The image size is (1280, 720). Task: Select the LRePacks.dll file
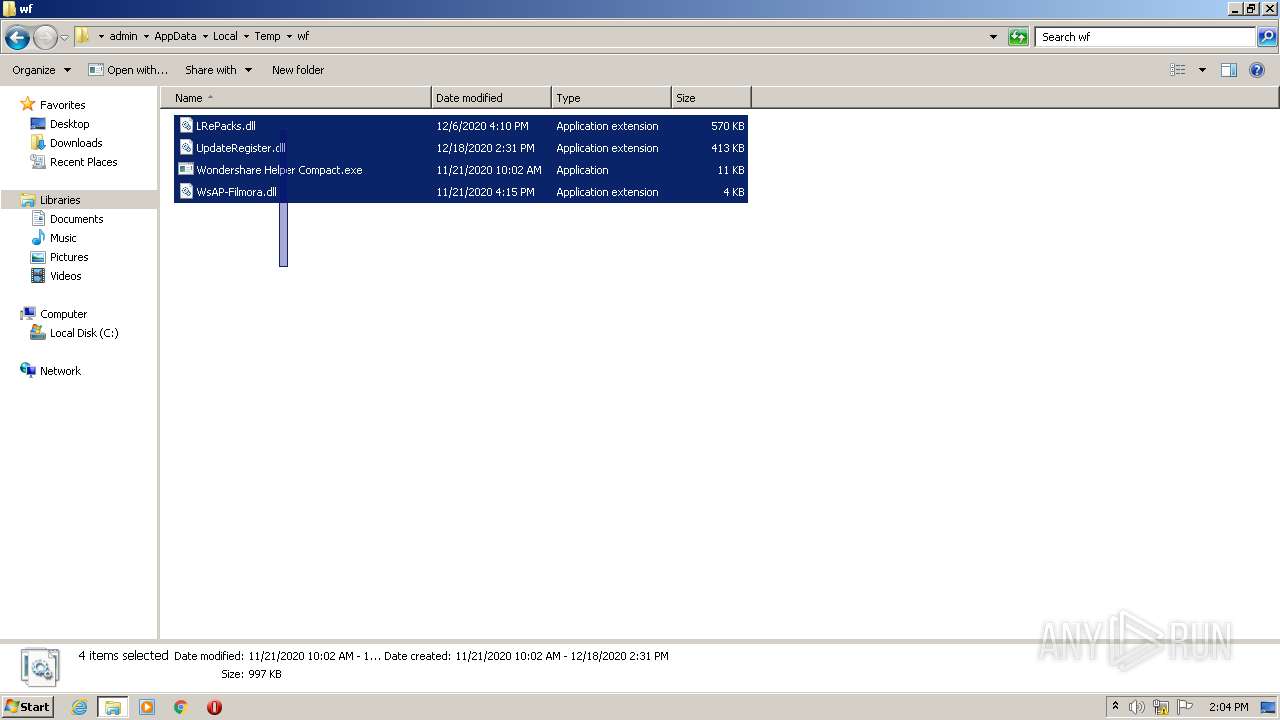(x=461, y=126)
